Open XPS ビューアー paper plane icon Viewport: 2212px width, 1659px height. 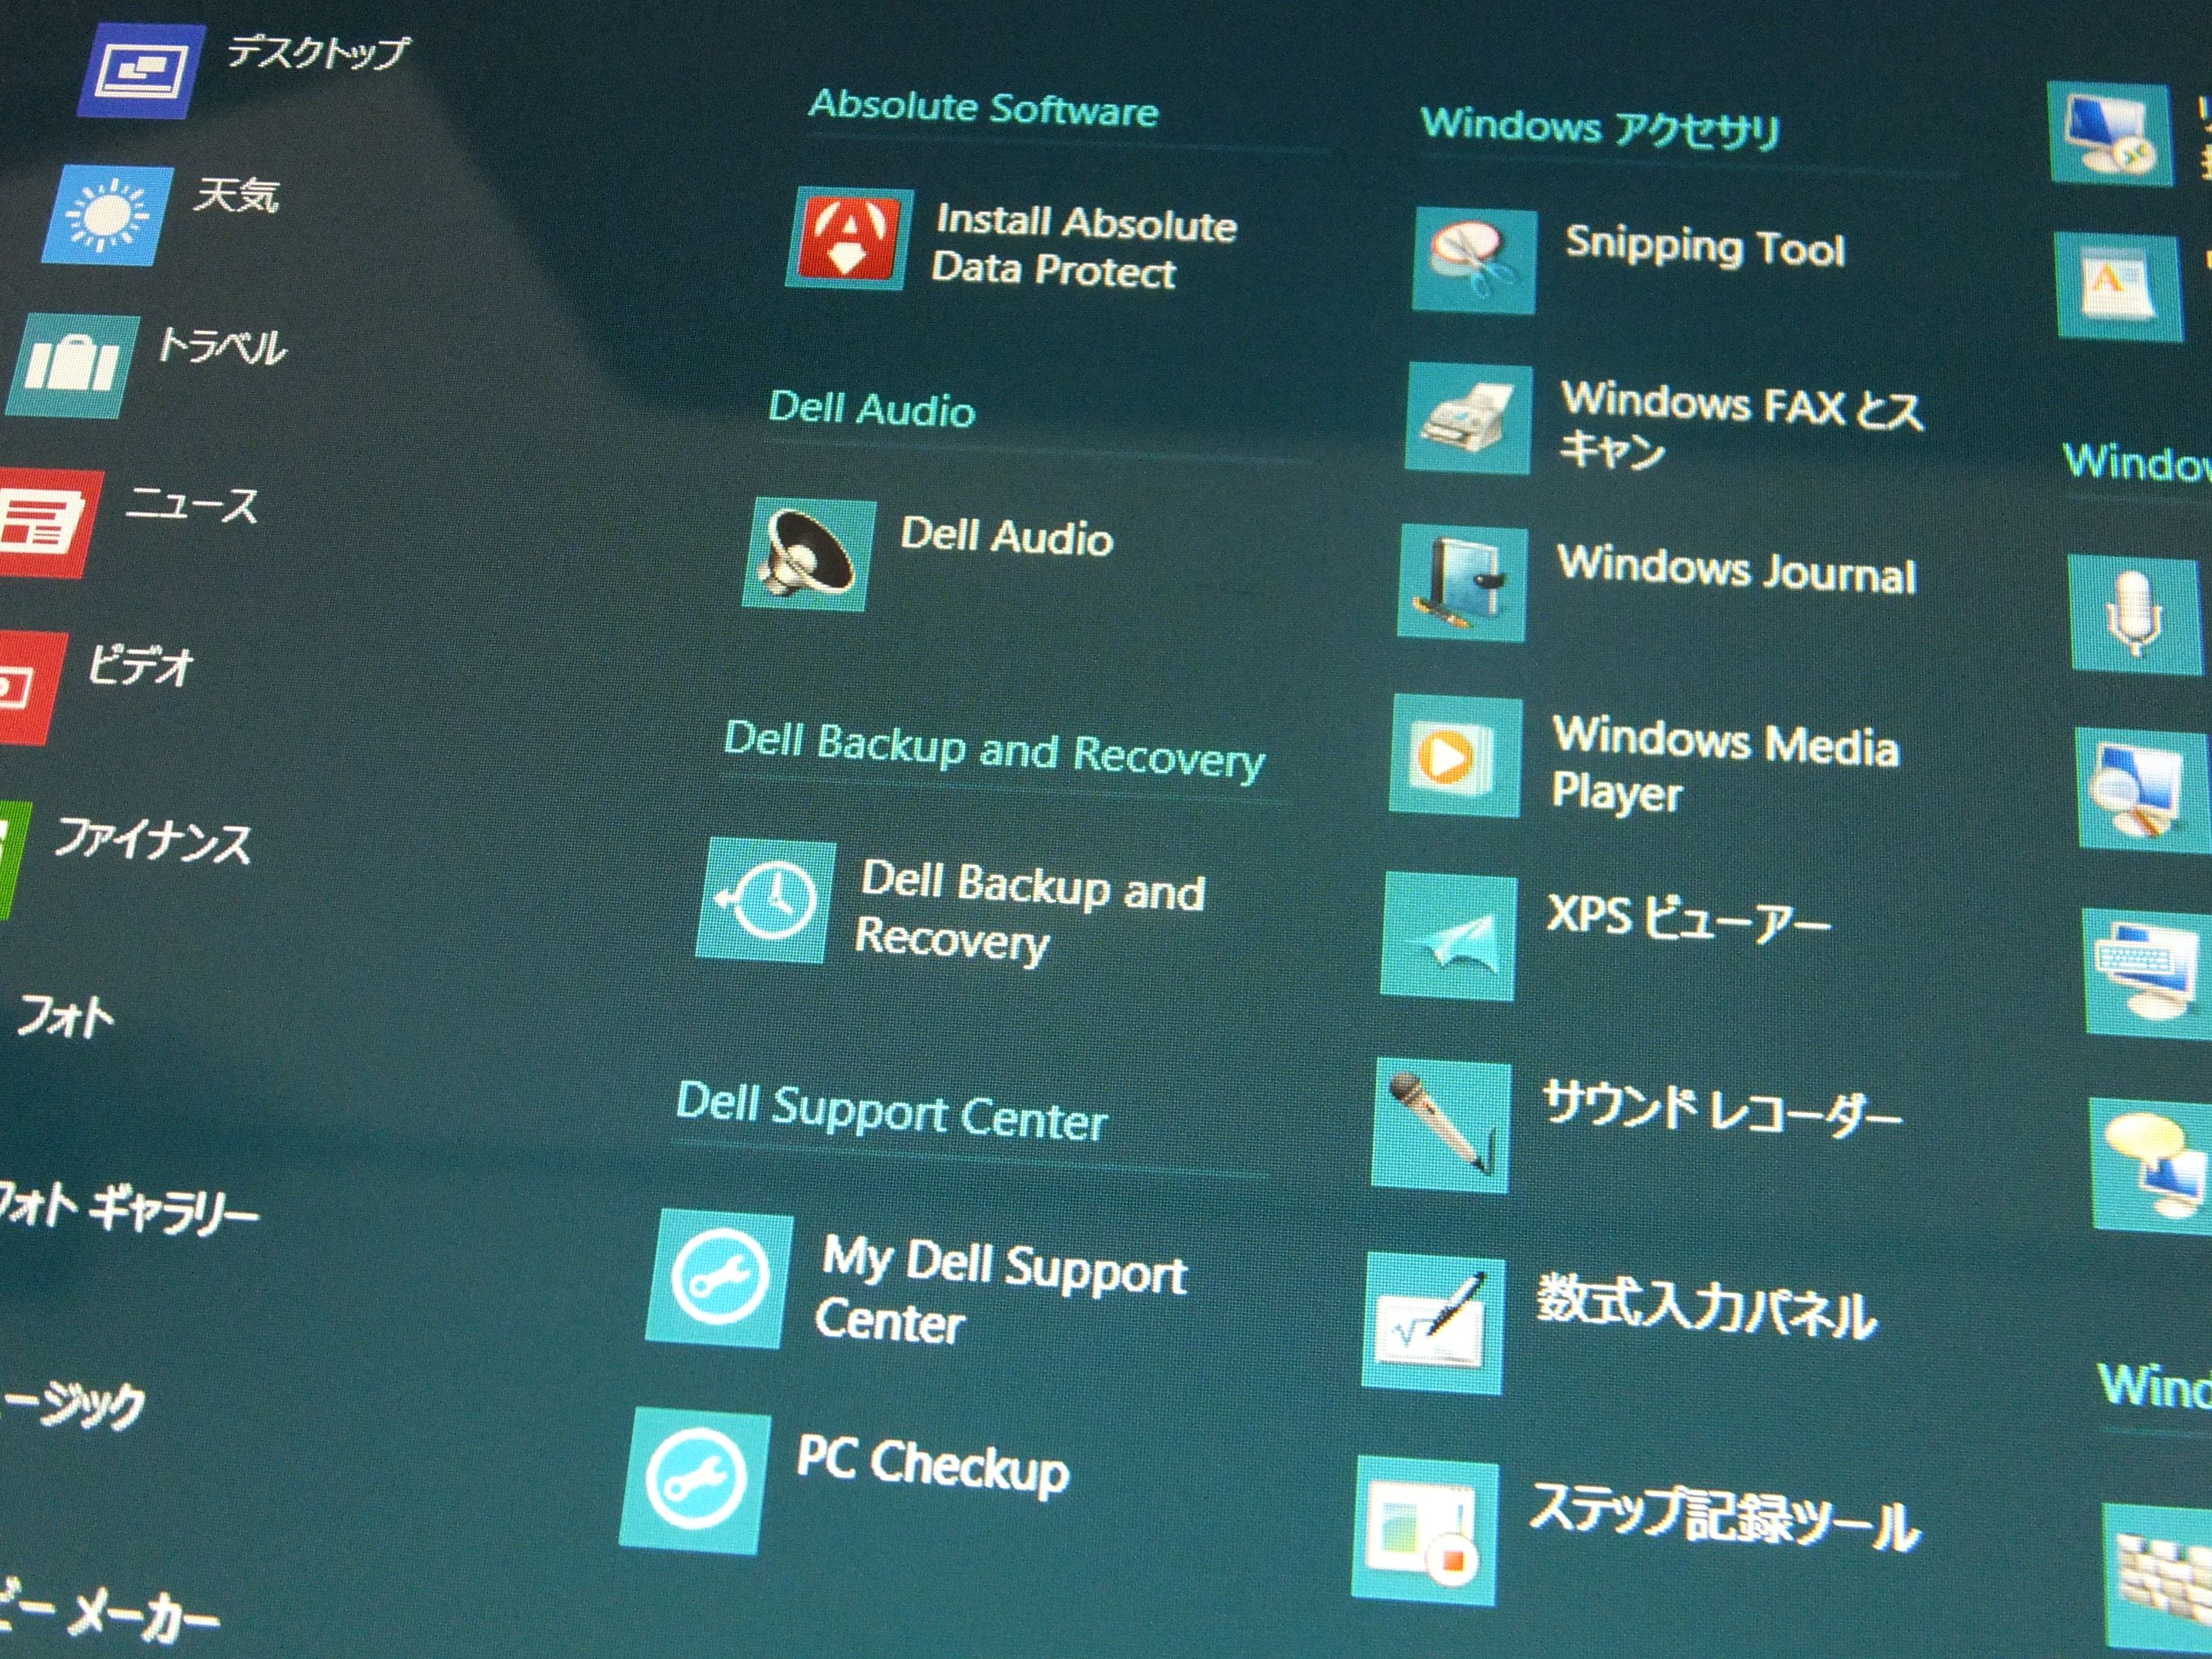(x=1449, y=937)
